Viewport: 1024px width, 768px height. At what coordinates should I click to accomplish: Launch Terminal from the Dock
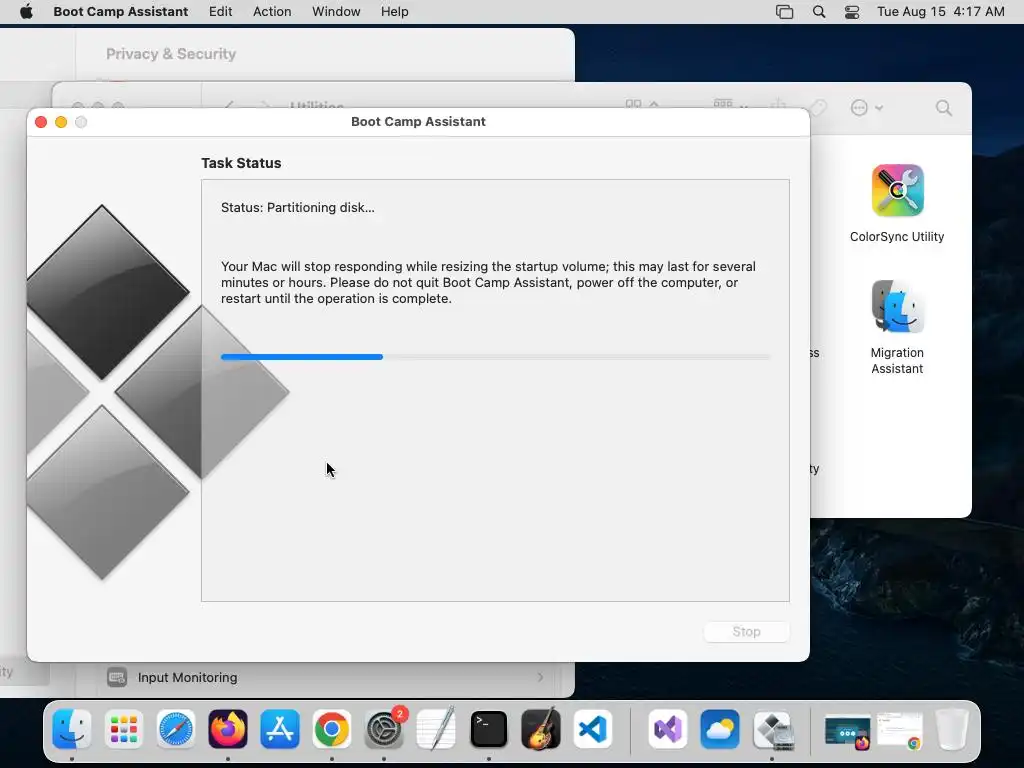488,729
